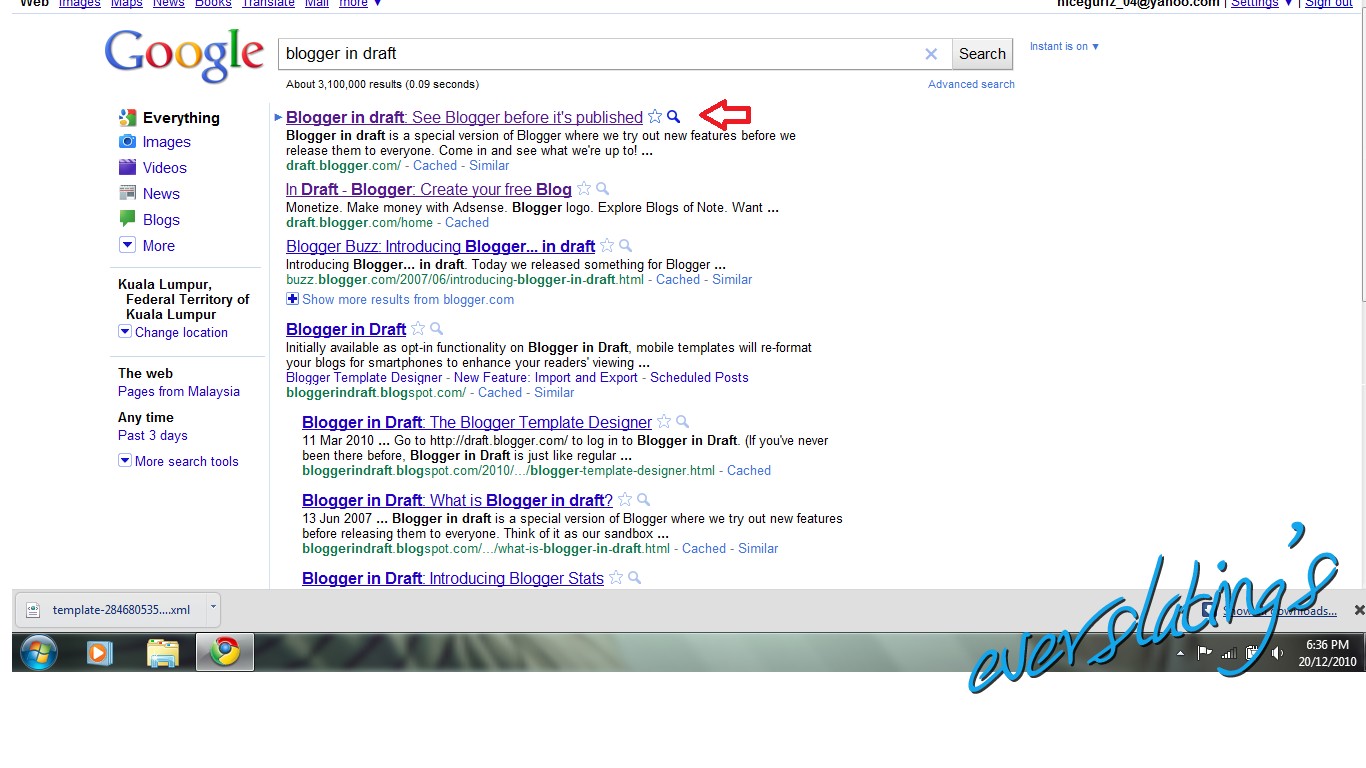Open magnifier preview for 'Introducing Blogger Stats' result
Image resolution: width=1366 pixels, height=768 pixels.
[x=634, y=578]
